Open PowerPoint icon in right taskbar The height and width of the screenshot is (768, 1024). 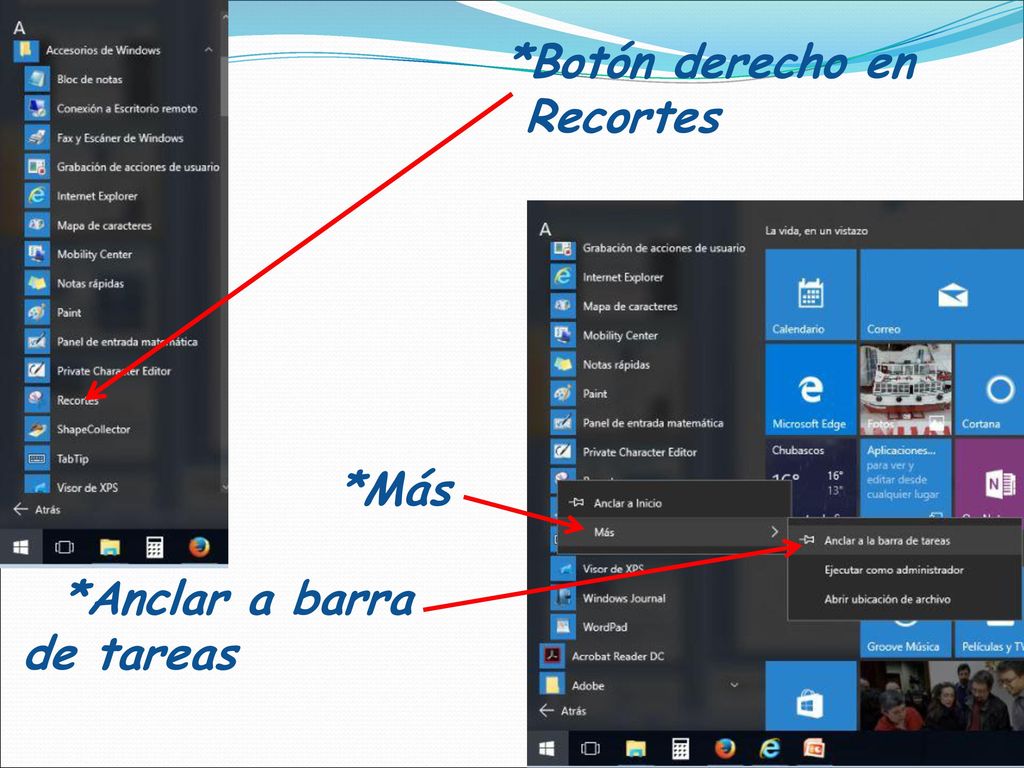coord(814,748)
